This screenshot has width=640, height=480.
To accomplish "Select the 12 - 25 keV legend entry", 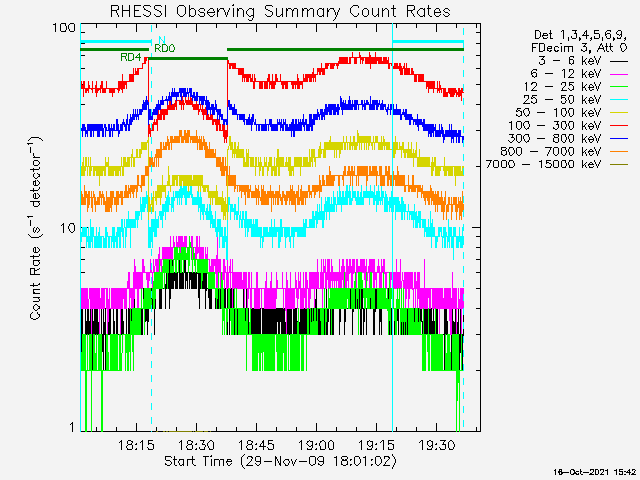I will [576, 87].
